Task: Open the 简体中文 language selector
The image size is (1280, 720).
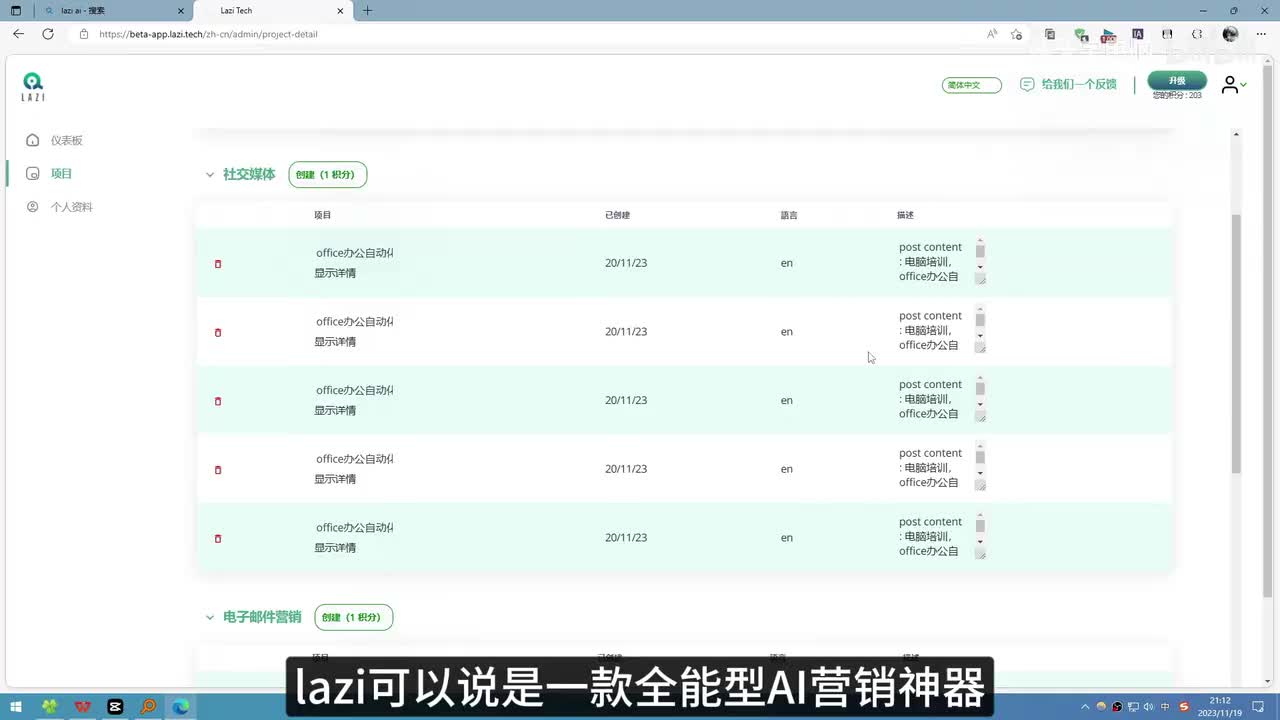Action: (x=971, y=85)
